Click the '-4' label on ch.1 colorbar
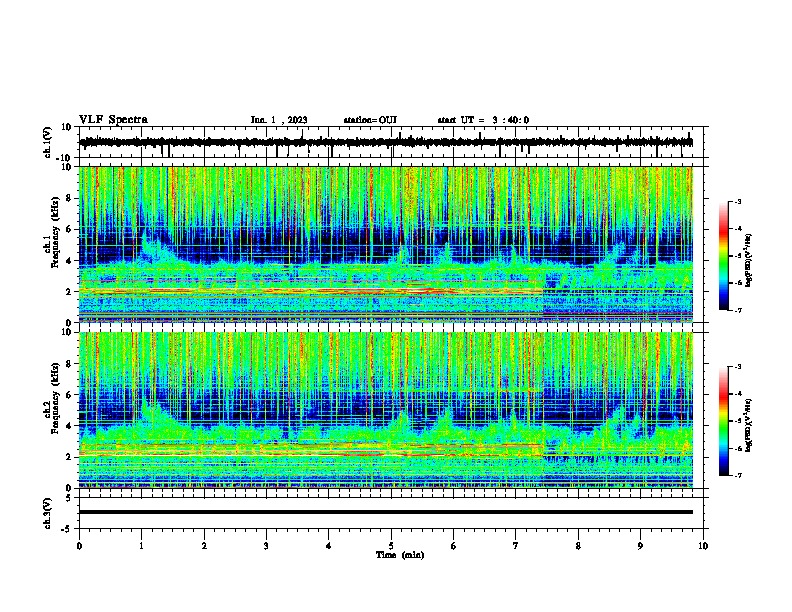Image resolution: width=792 pixels, height=612 pixels. [737, 229]
